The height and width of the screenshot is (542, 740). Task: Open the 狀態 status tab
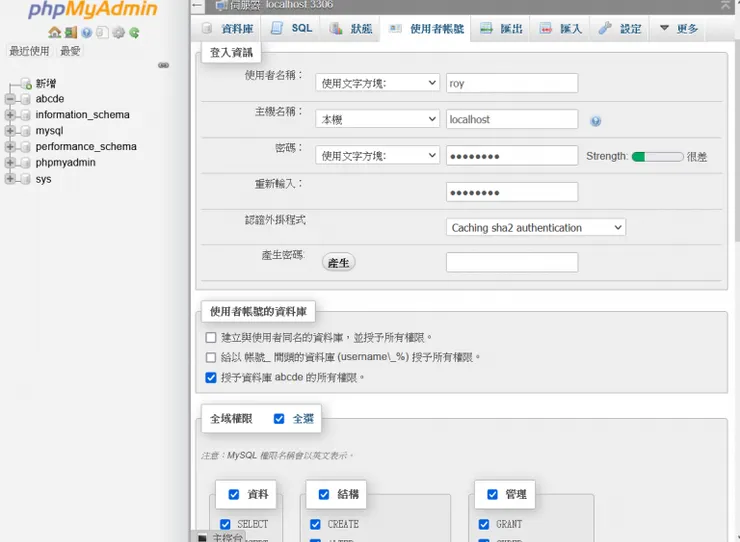click(351, 29)
